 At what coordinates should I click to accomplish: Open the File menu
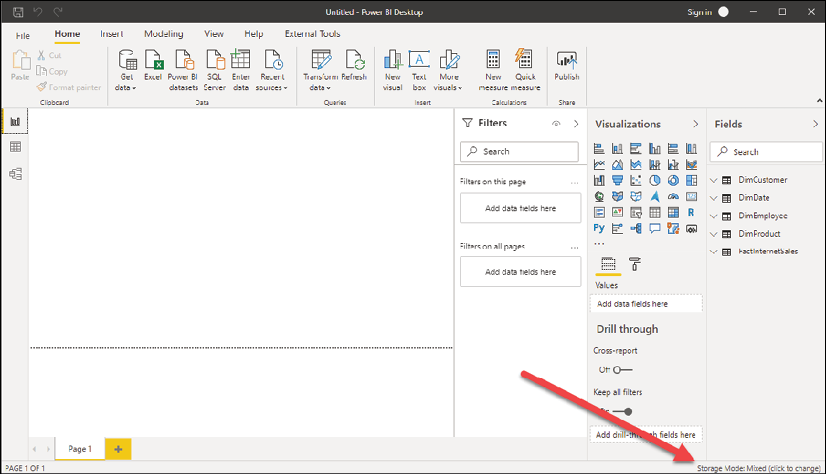23,35
